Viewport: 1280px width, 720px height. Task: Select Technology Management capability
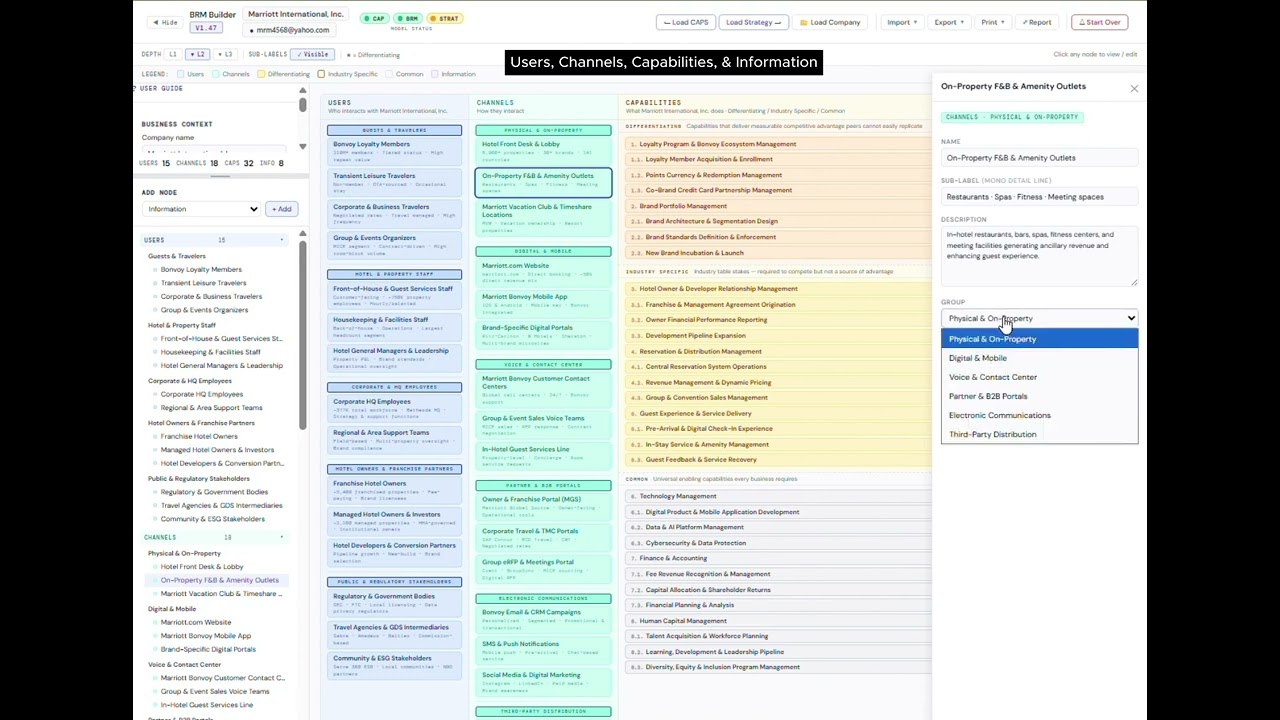776,496
